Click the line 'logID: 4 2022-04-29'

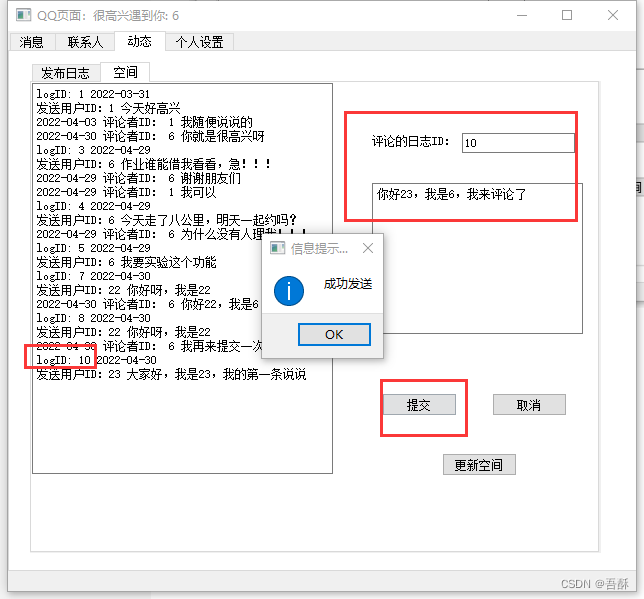click(93, 206)
